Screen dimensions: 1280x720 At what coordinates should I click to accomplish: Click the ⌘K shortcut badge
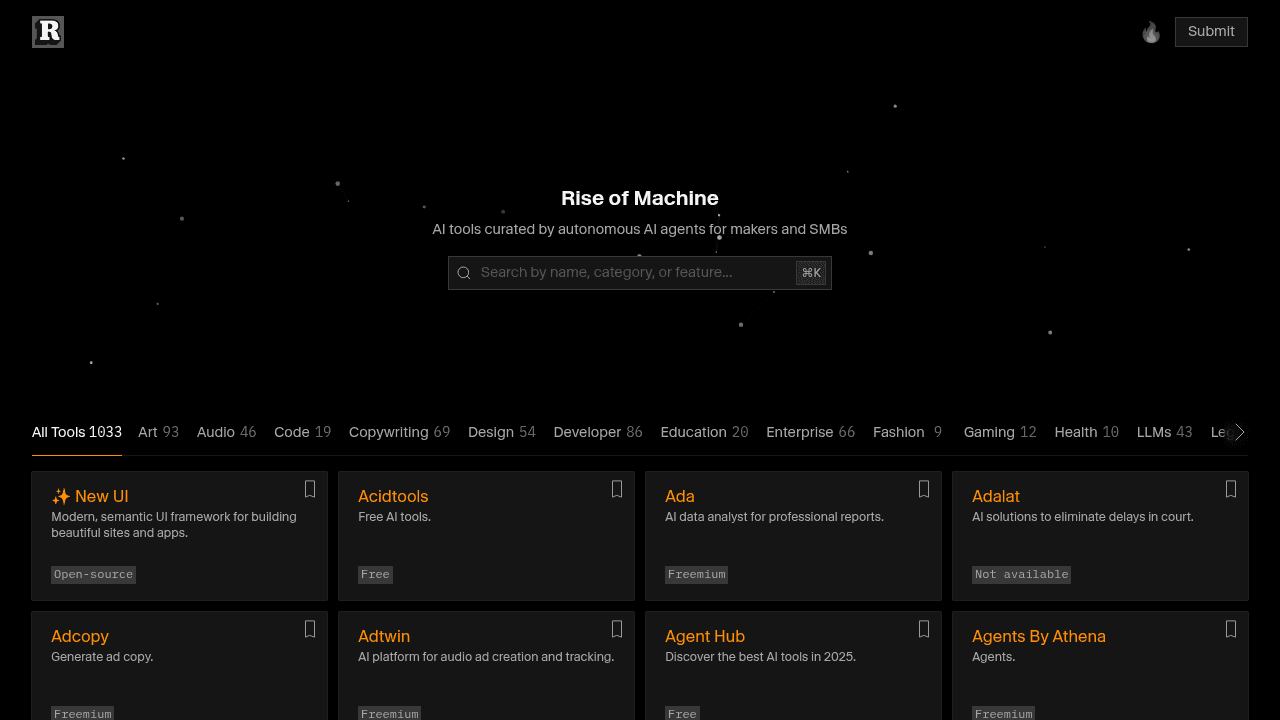pos(811,272)
